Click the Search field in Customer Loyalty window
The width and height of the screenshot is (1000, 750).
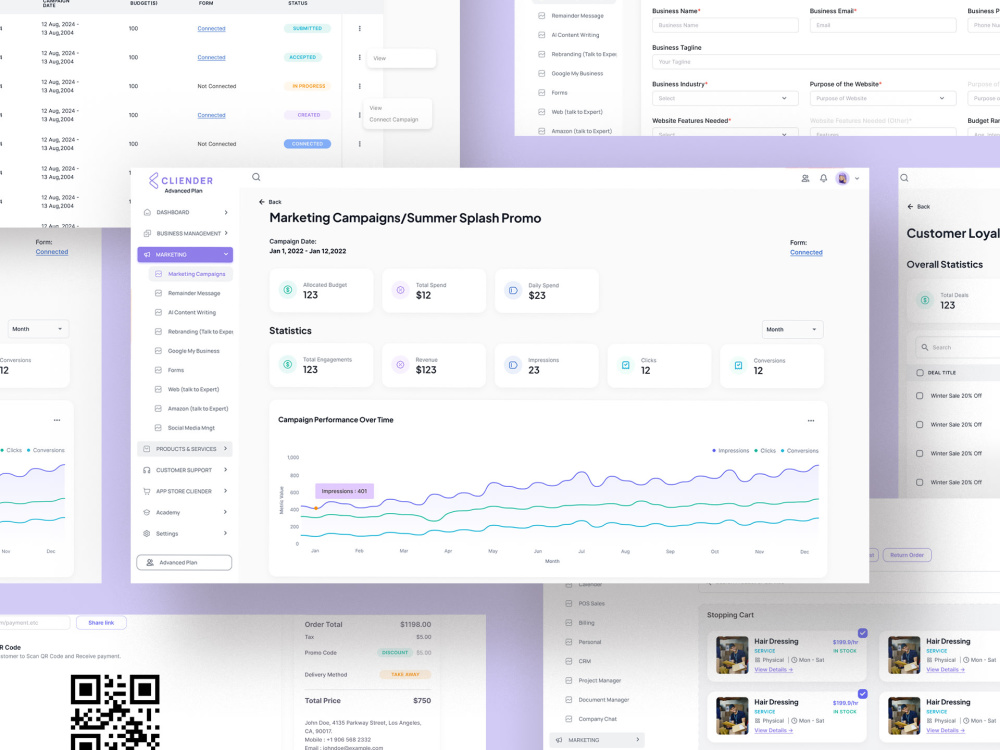click(958, 347)
